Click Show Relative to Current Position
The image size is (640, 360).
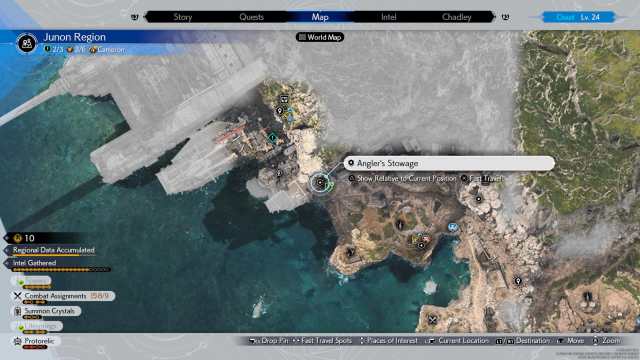pos(402,178)
